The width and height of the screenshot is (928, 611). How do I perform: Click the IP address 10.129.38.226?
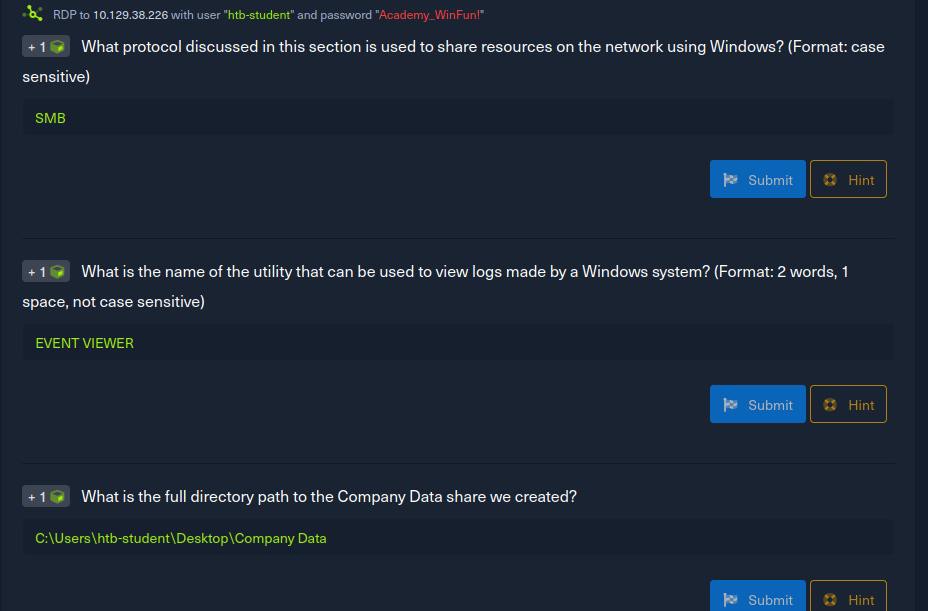130,15
